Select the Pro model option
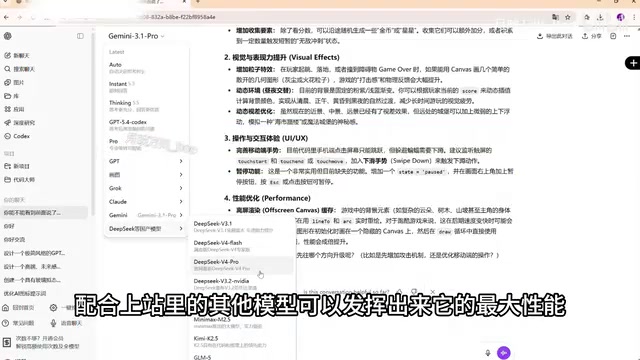Screen dimensions: 640x360 (146, 144)
